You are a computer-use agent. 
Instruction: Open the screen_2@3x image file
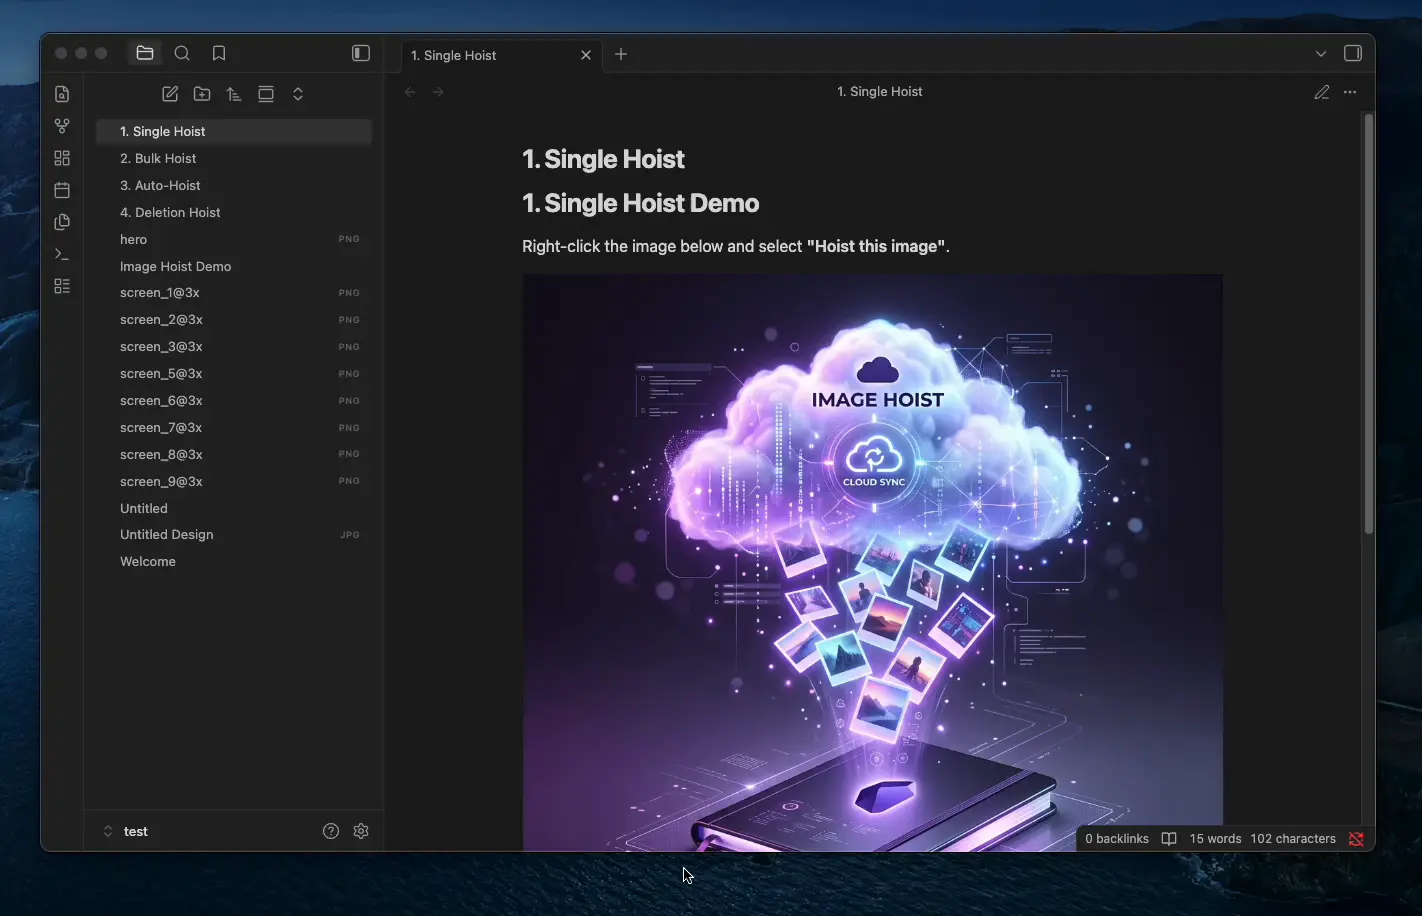[x=234, y=319]
